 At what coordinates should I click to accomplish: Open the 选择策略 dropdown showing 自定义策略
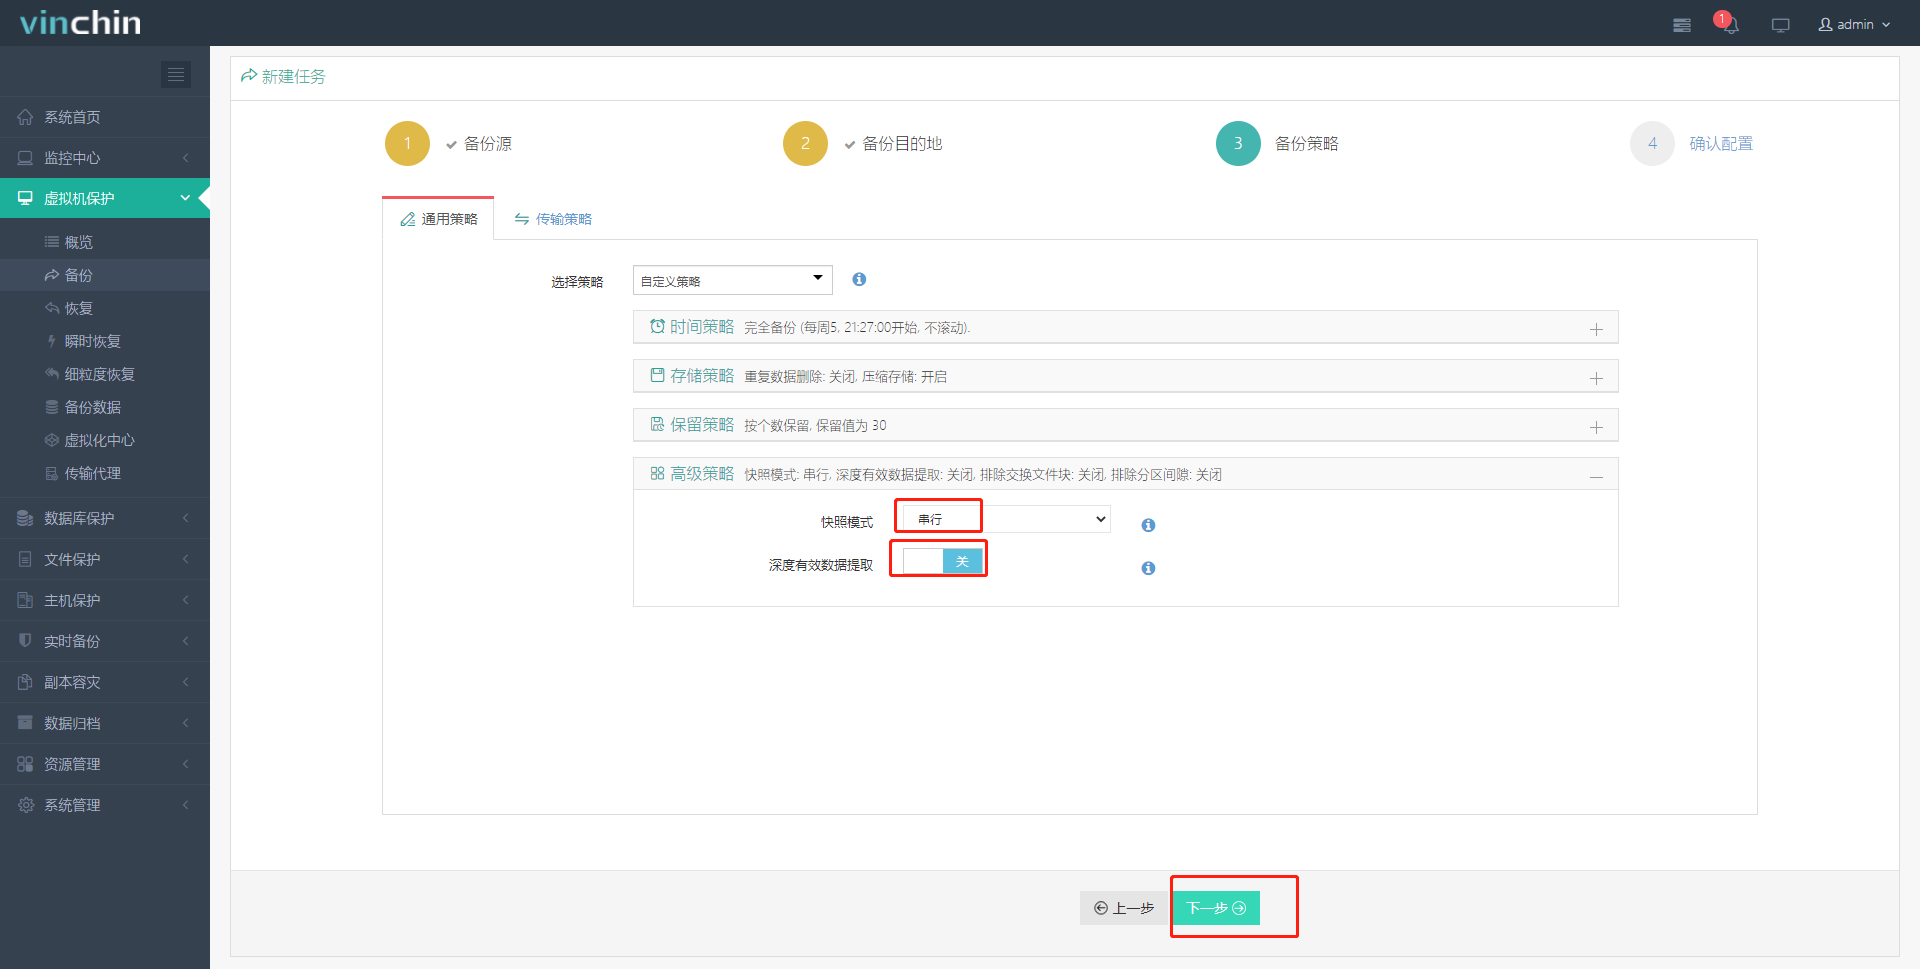pyautogui.click(x=733, y=280)
